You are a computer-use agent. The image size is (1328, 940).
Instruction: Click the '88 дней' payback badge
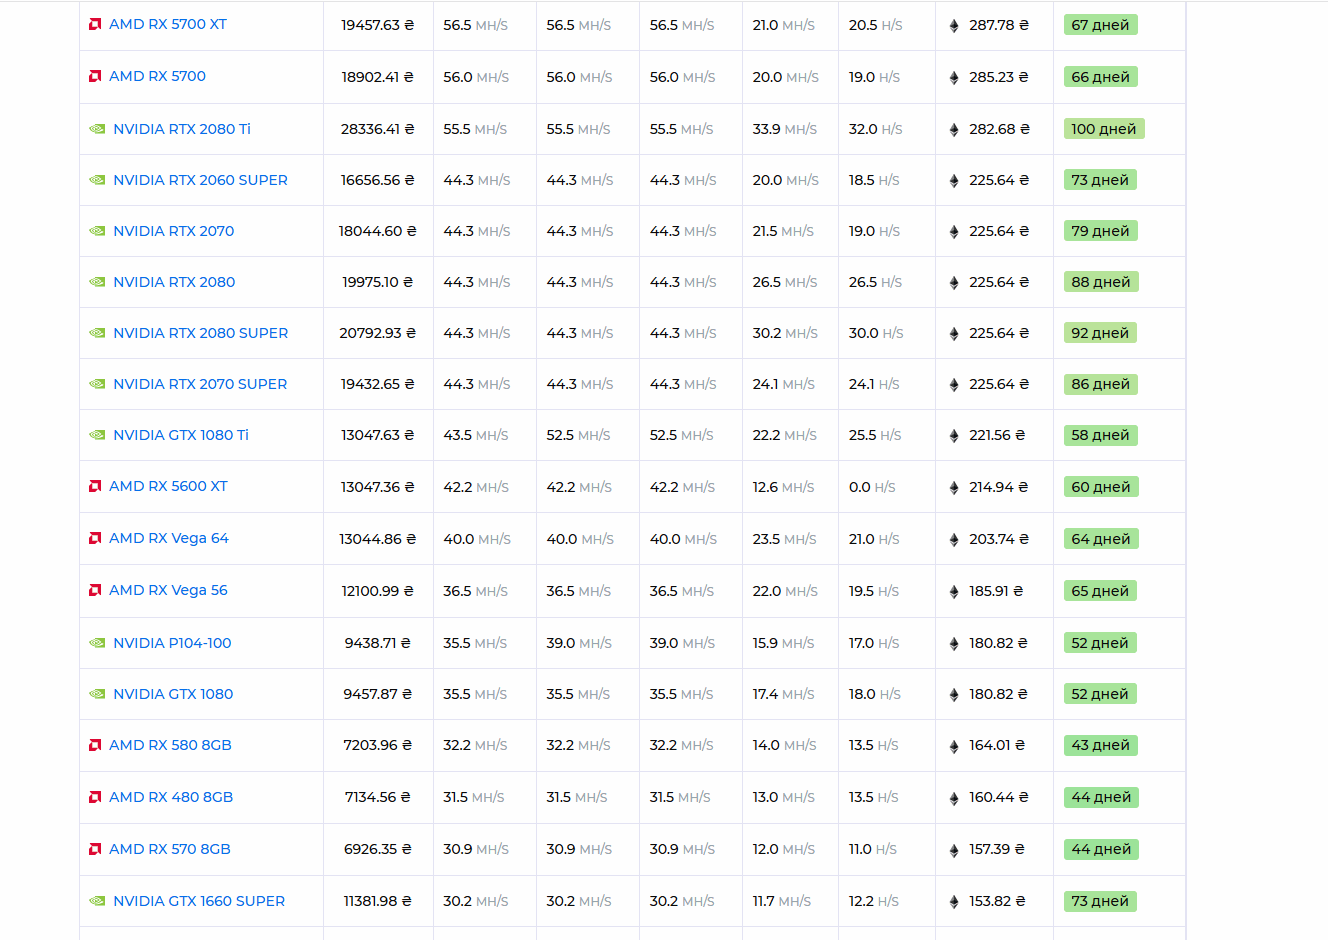[x=1101, y=282]
